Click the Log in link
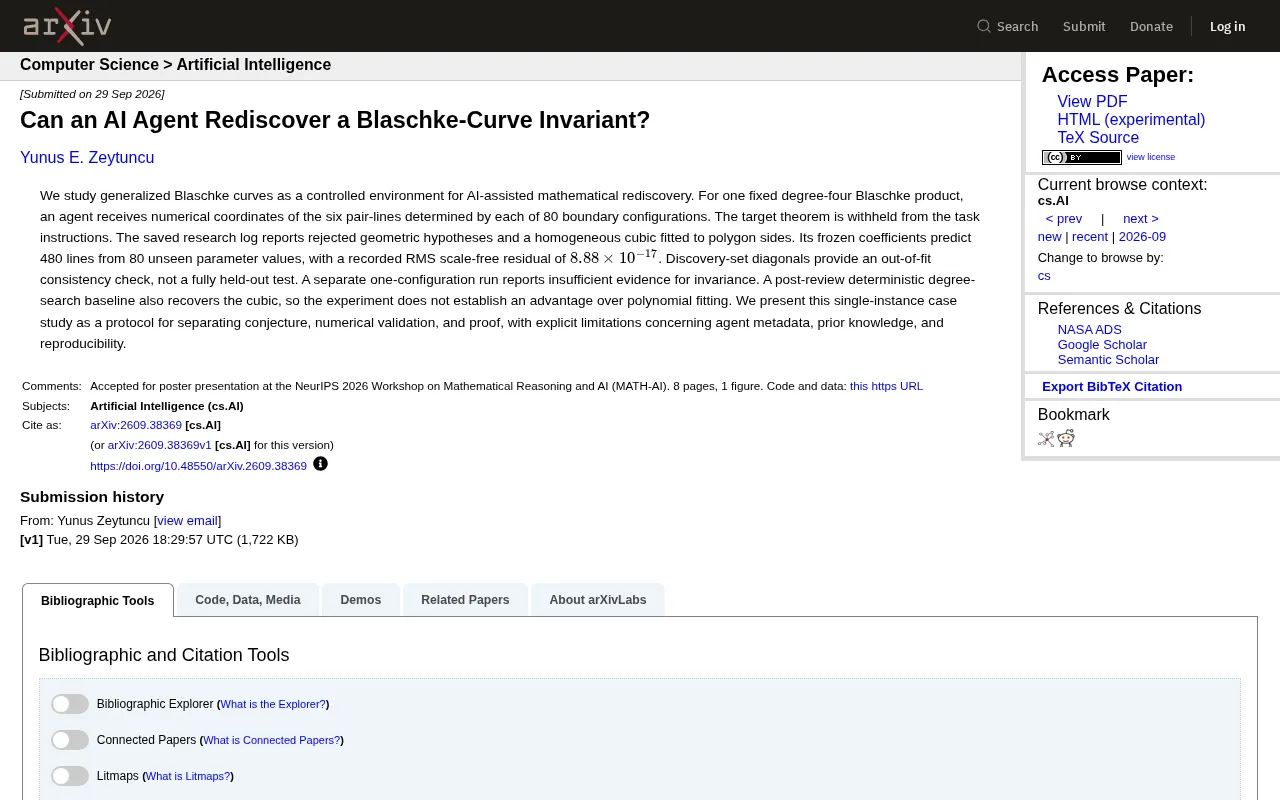Screen dimensions: 1280x800 coord(1228,26)
